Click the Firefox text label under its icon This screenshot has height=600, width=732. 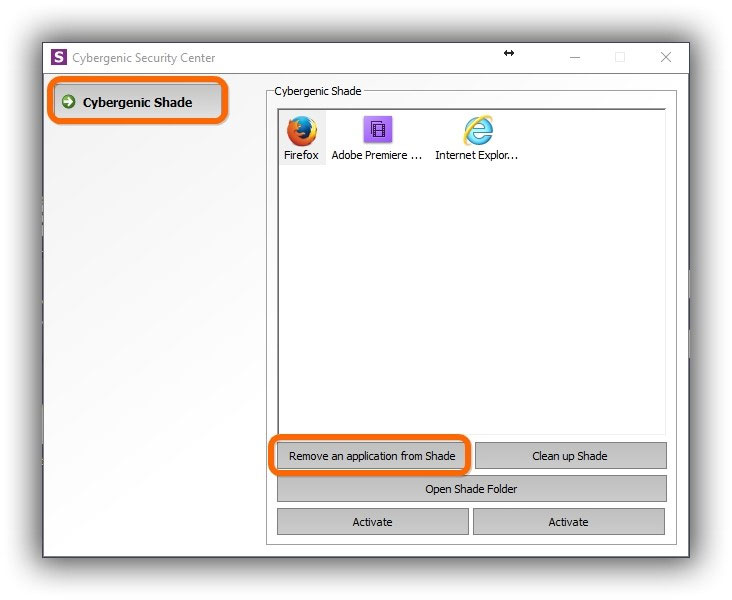301,156
